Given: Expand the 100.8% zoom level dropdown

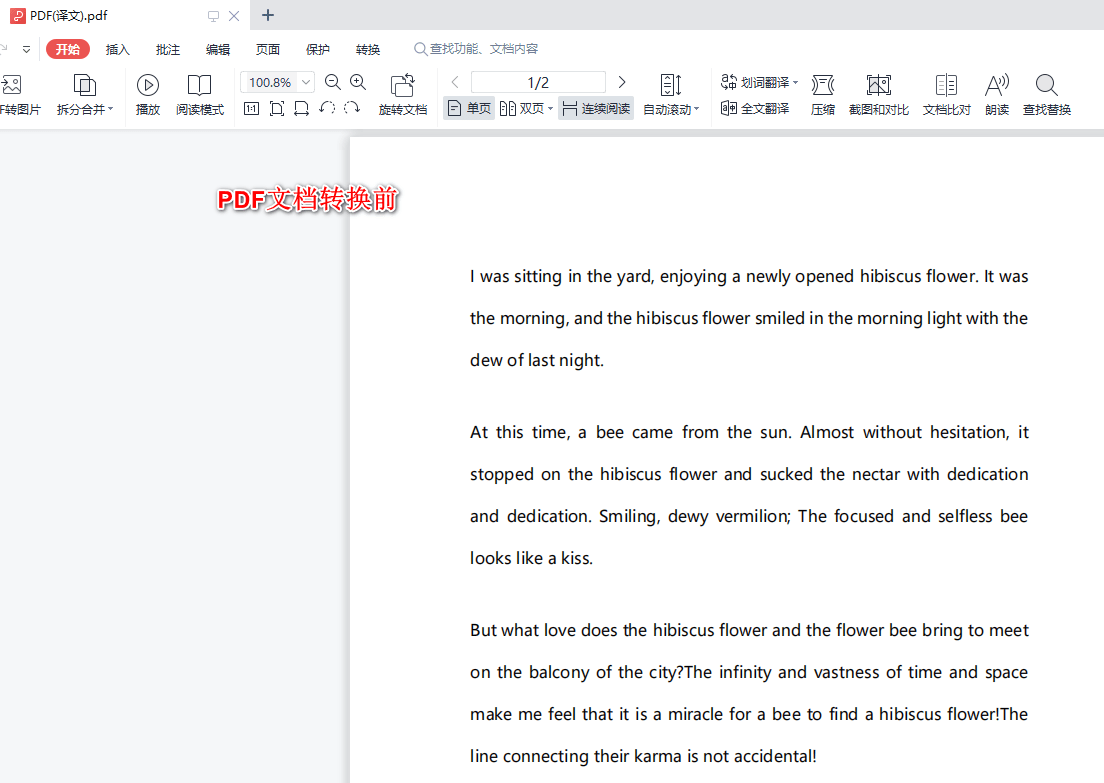Looking at the screenshot, I should click(x=306, y=83).
